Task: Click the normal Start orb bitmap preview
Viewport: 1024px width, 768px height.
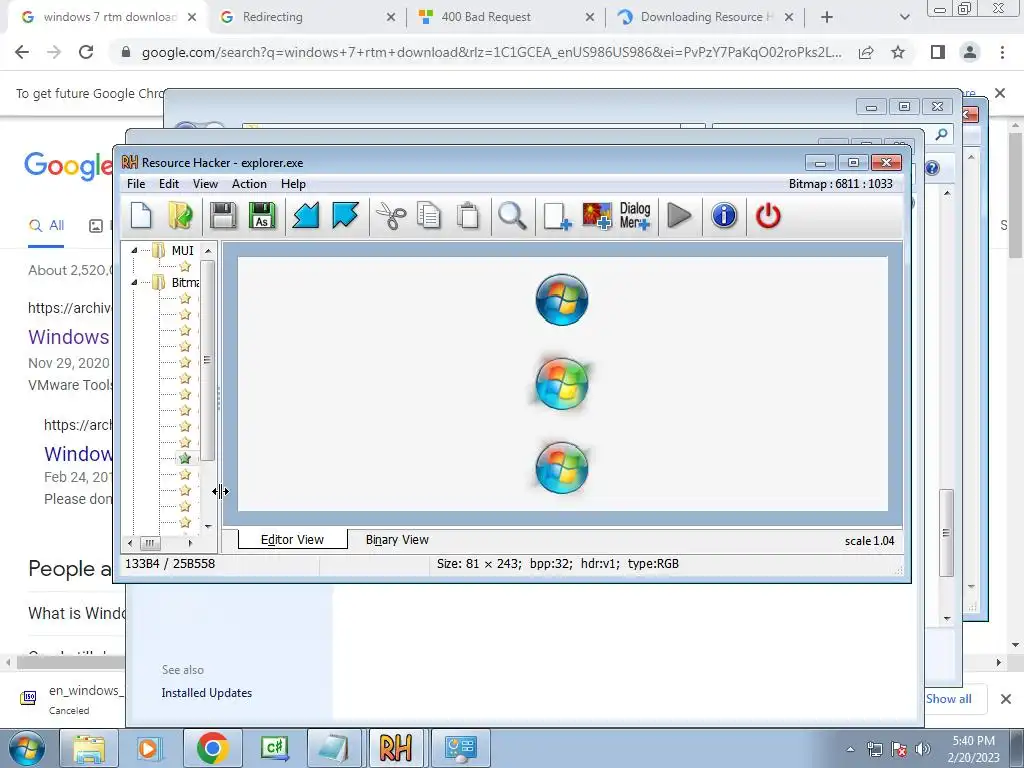Action: pyautogui.click(x=562, y=300)
